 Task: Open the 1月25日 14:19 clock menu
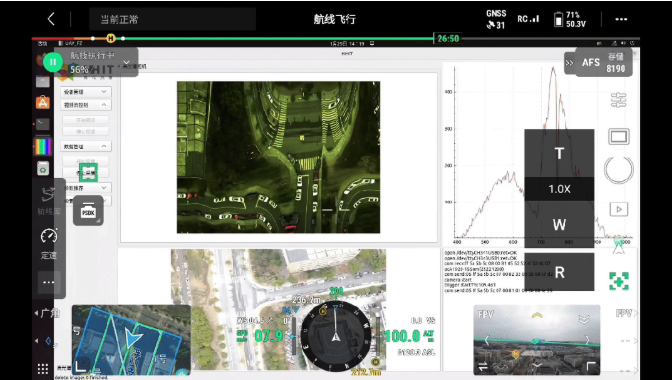[348, 44]
